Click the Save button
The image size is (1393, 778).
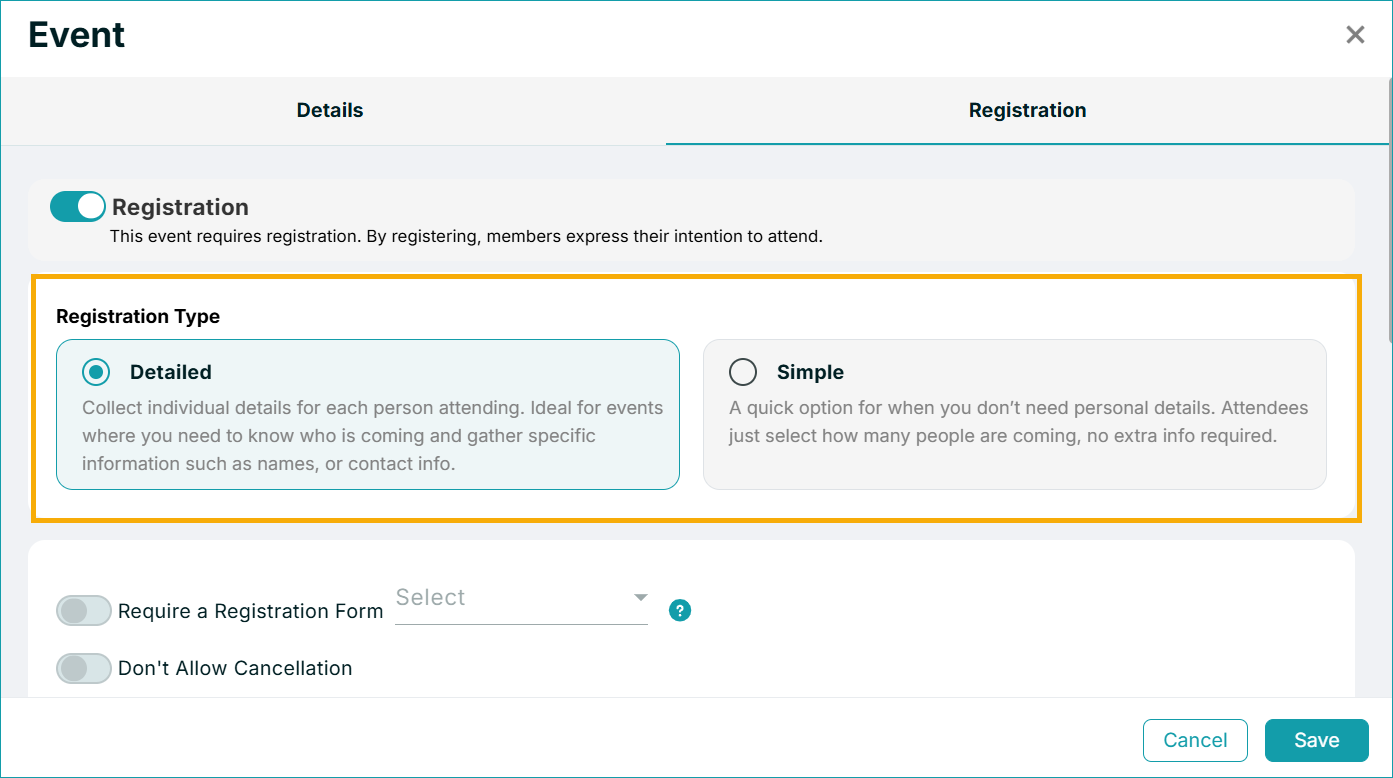1316,740
